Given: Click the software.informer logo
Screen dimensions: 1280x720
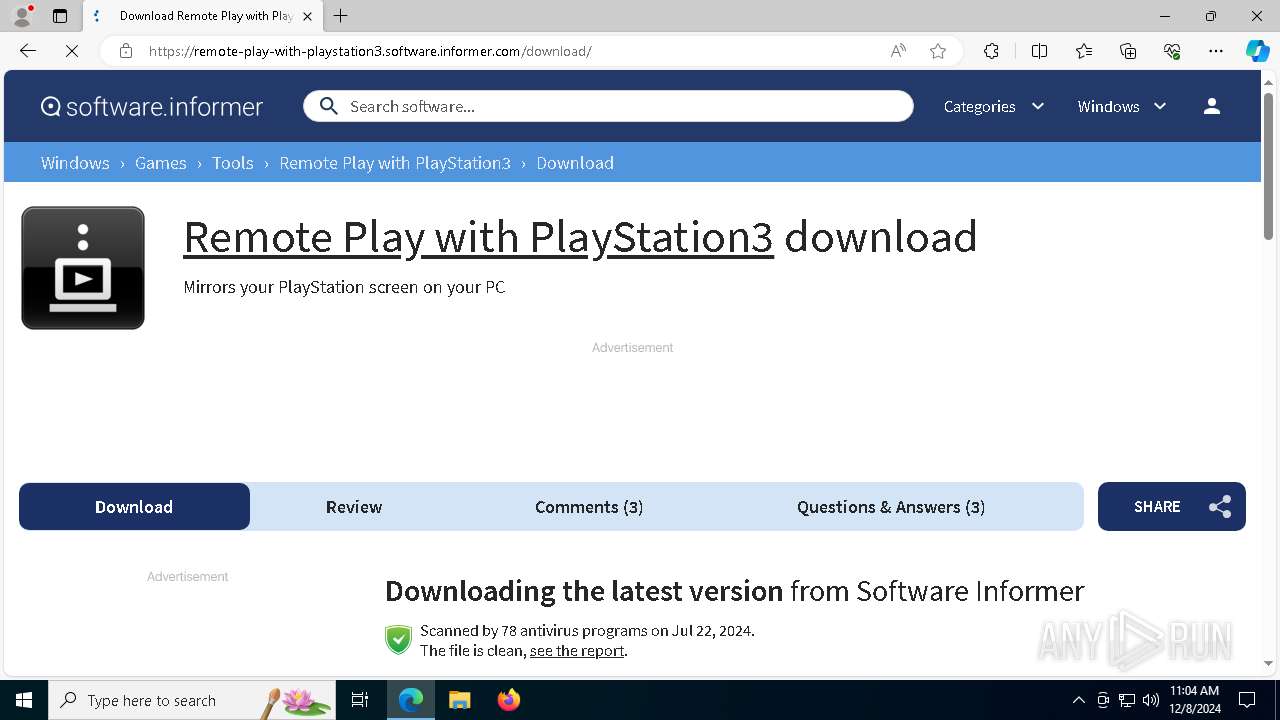Looking at the screenshot, I should click(x=152, y=106).
